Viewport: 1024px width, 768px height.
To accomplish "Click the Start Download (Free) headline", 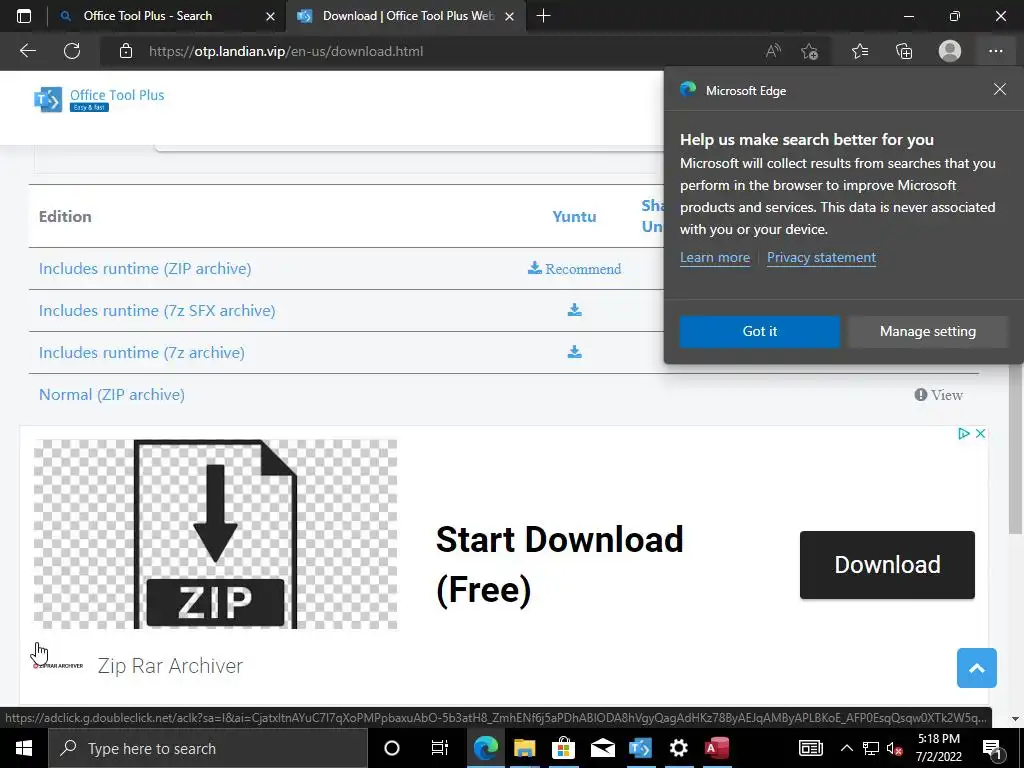I will (559, 565).
